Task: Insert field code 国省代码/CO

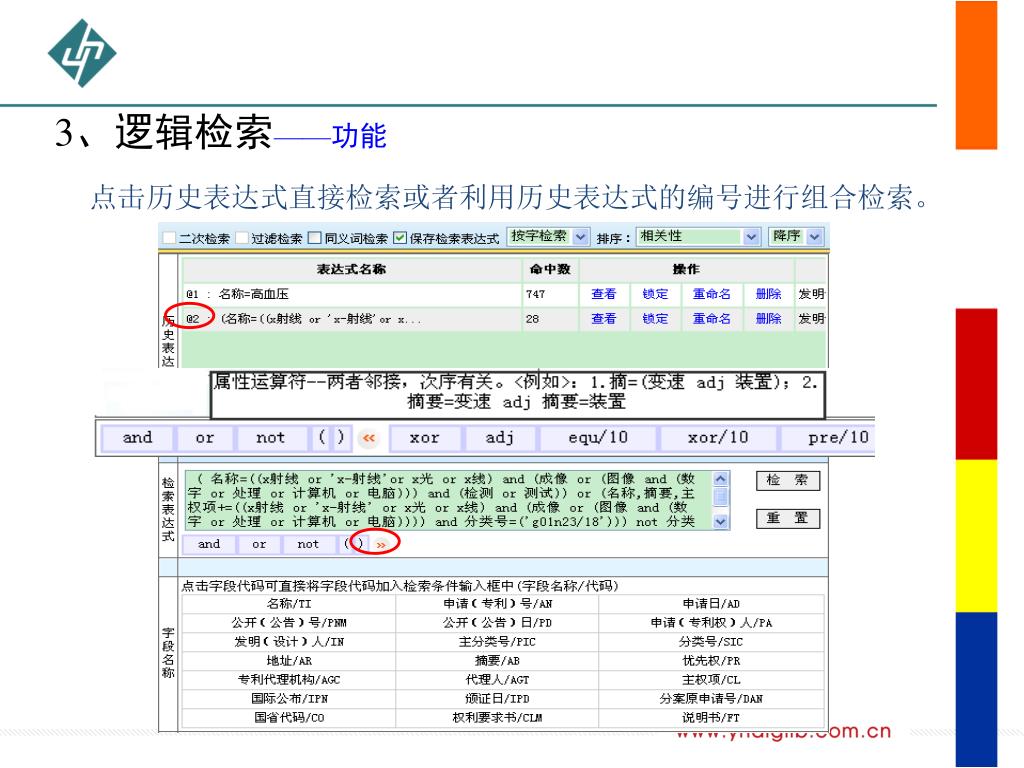Action: point(289,718)
